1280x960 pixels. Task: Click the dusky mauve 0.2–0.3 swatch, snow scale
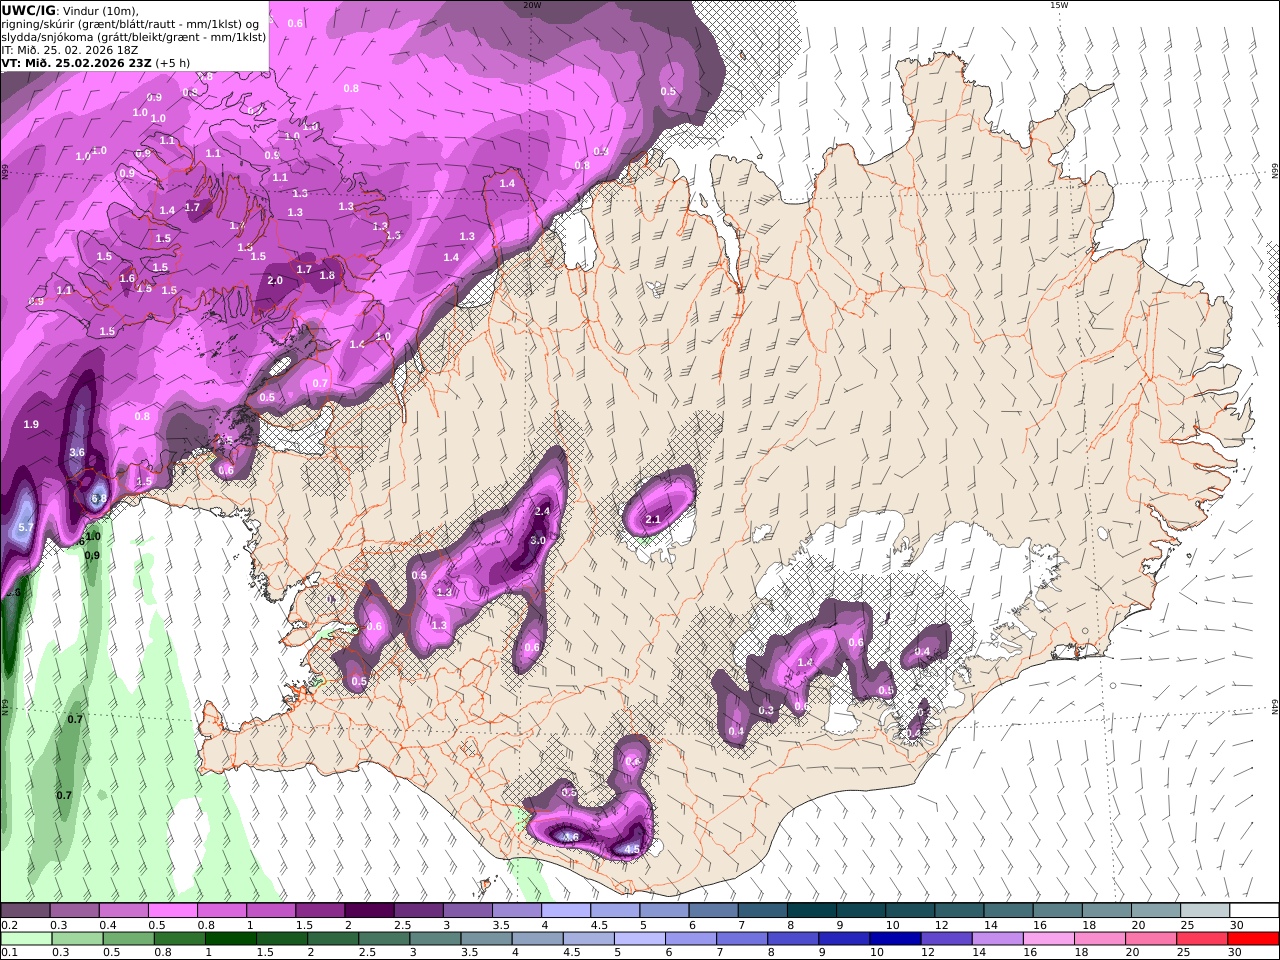coord(25,911)
